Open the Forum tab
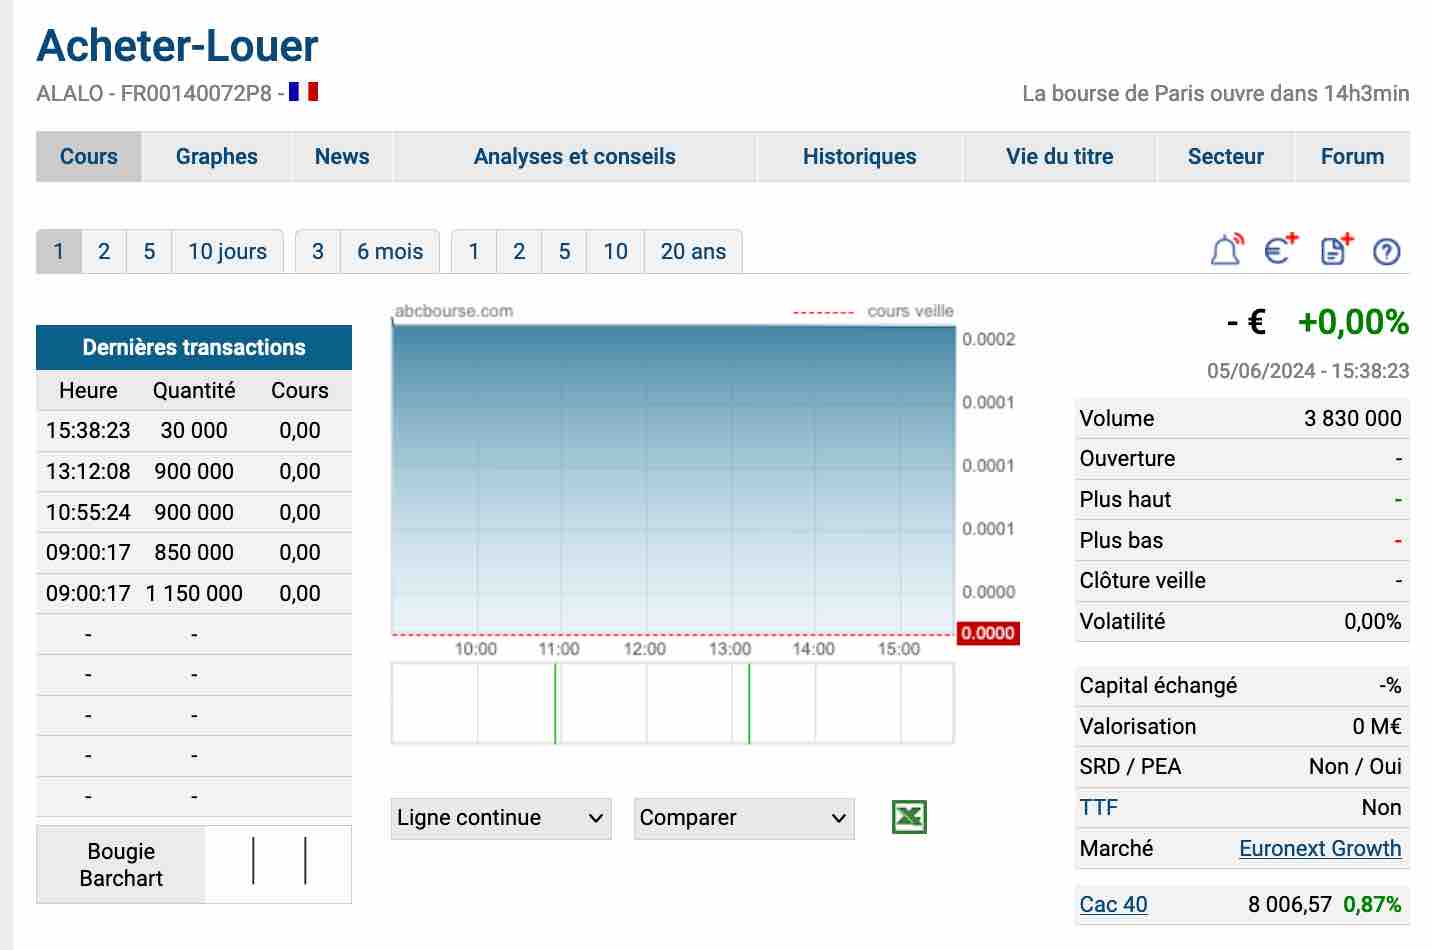This screenshot has height=950, width=1432. [1353, 156]
